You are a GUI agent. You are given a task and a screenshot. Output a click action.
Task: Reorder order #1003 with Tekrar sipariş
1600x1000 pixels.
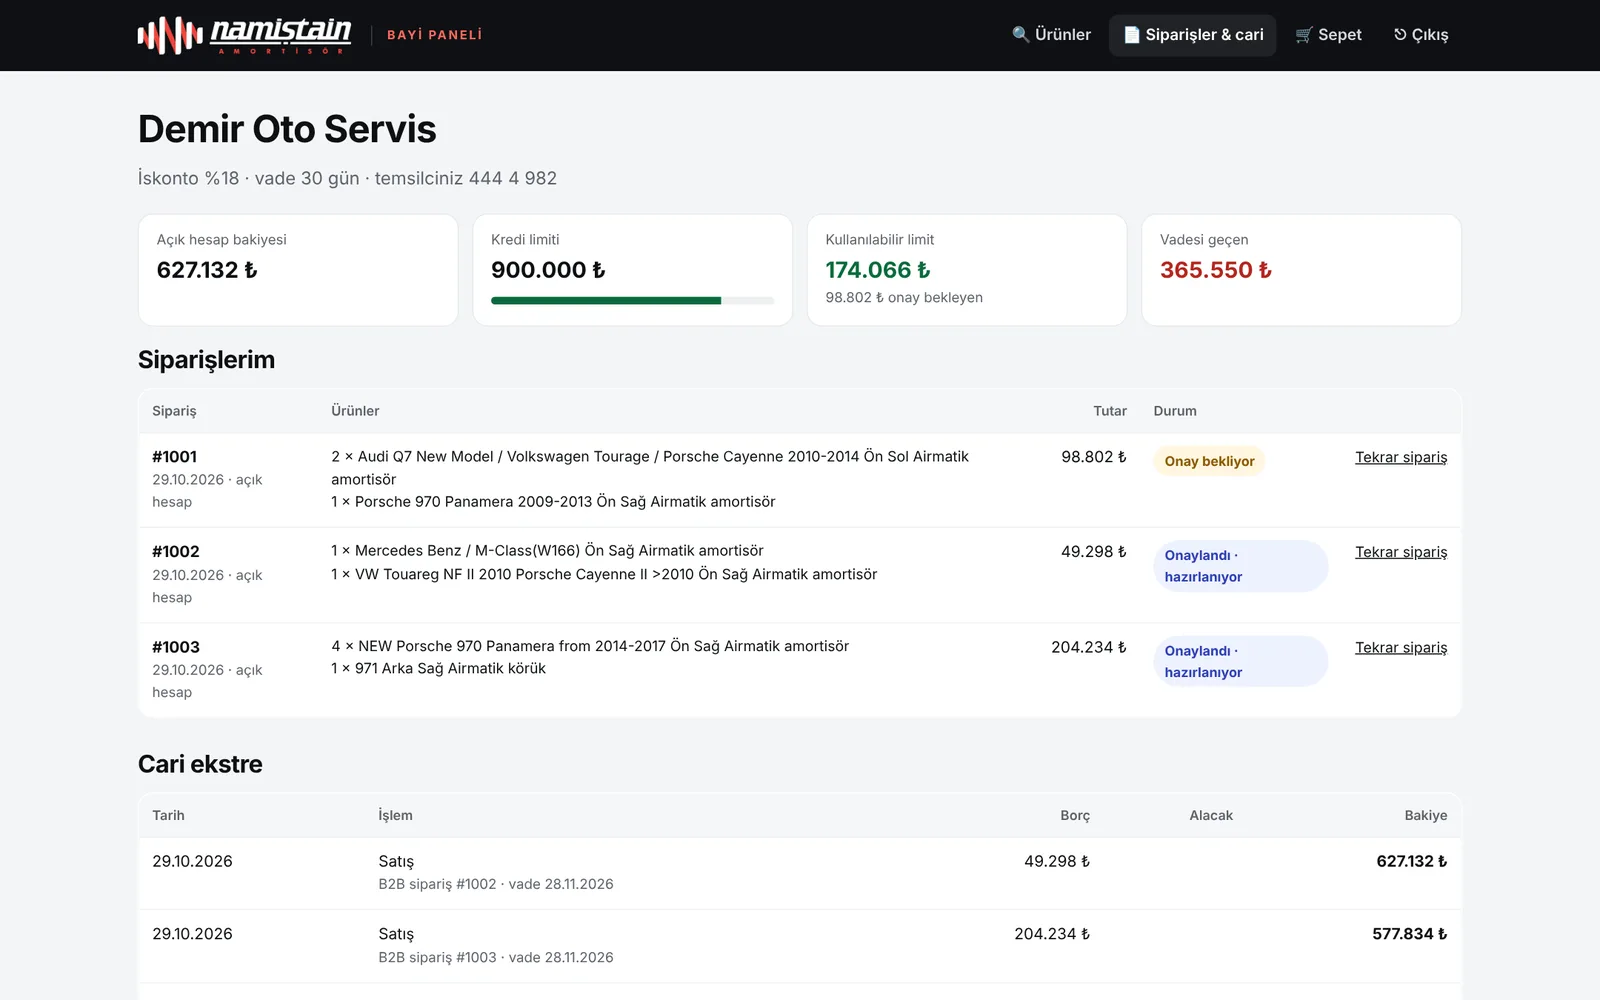click(x=1401, y=647)
